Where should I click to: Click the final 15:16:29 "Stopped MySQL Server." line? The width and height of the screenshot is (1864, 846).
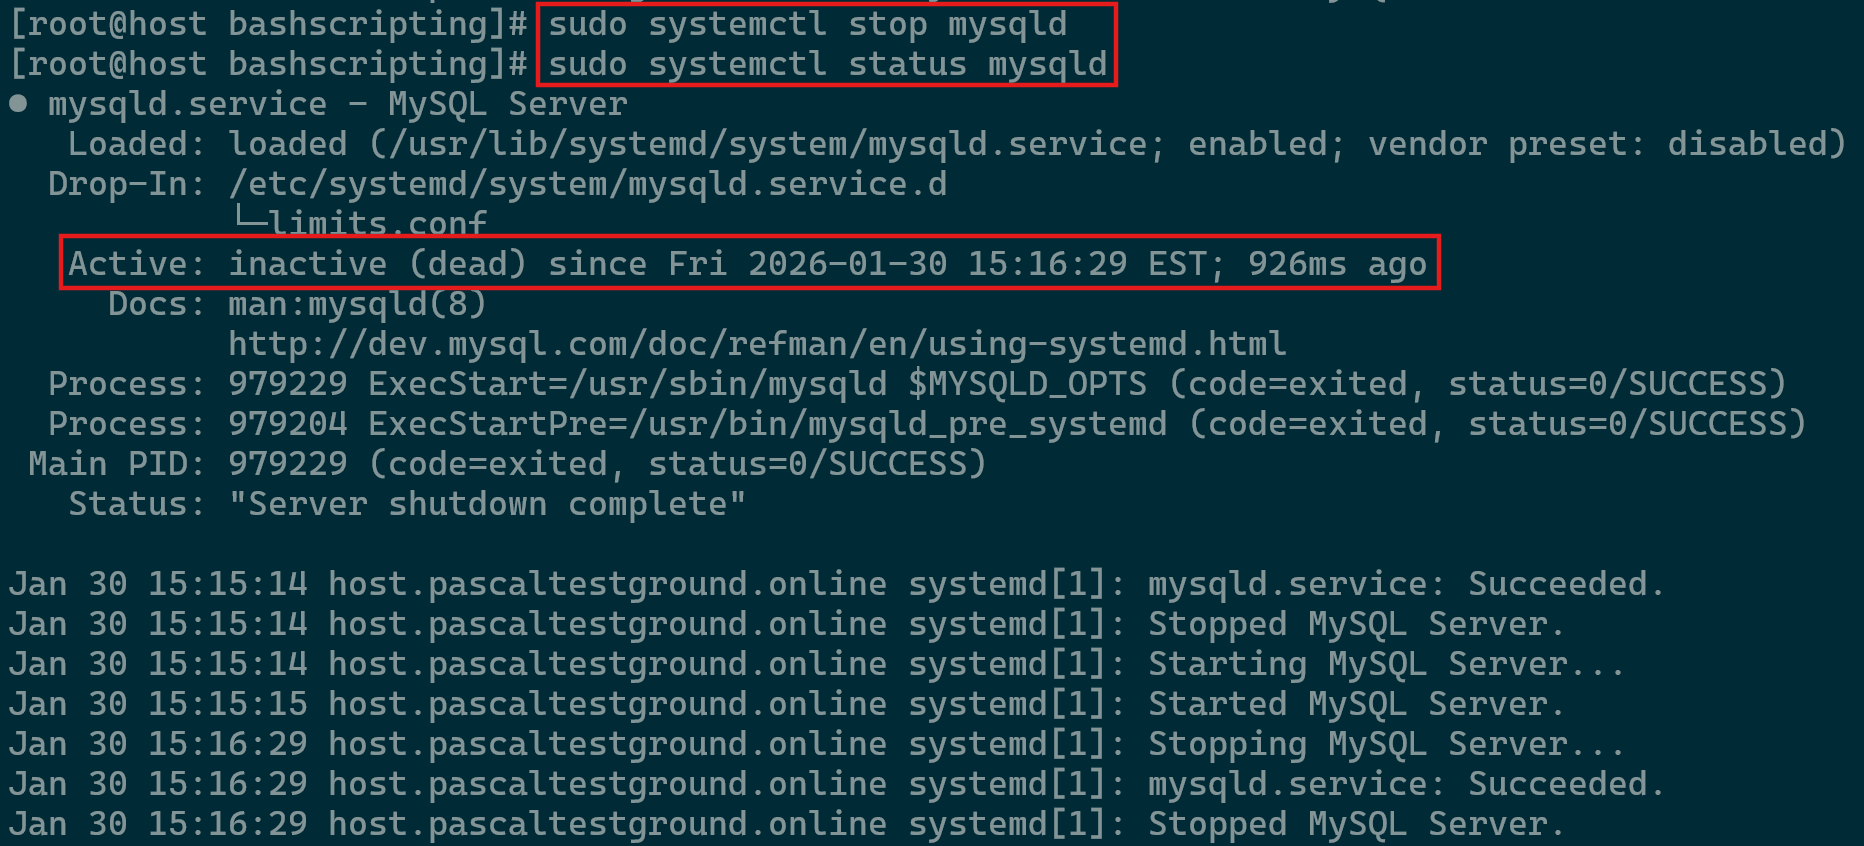[x=1356, y=824]
